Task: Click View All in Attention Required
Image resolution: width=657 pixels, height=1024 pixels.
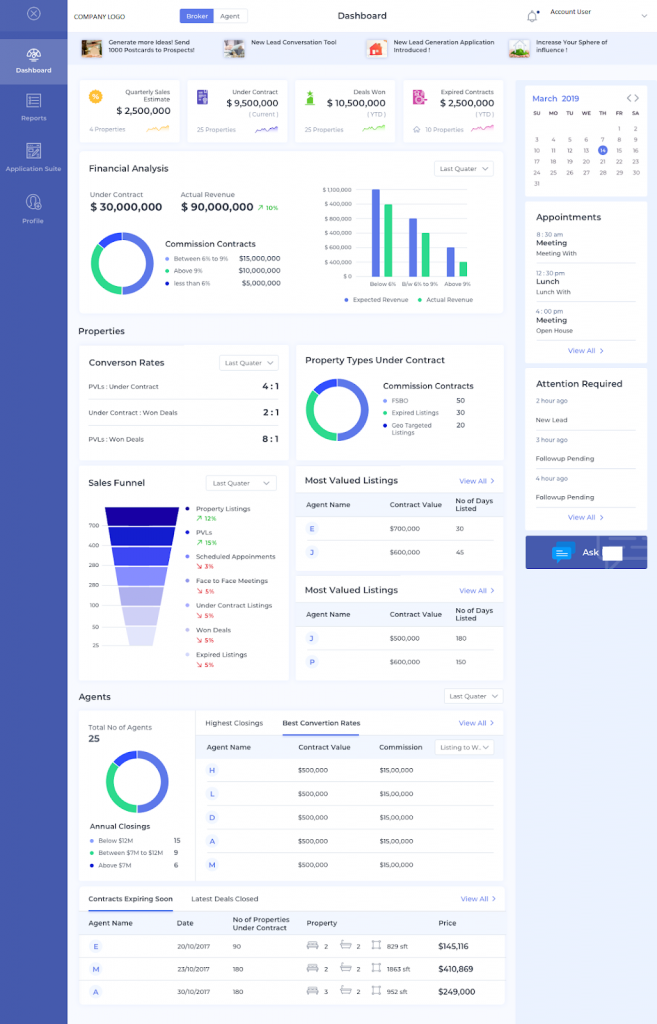Action: click(x=585, y=517)
